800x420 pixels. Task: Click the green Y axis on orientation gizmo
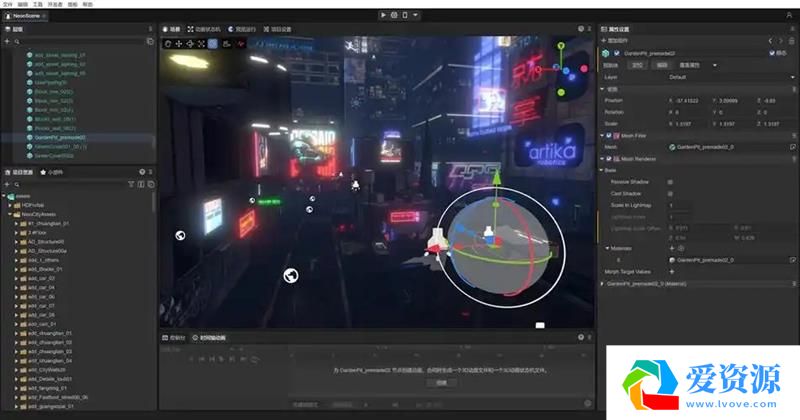(x=561, y=46)
